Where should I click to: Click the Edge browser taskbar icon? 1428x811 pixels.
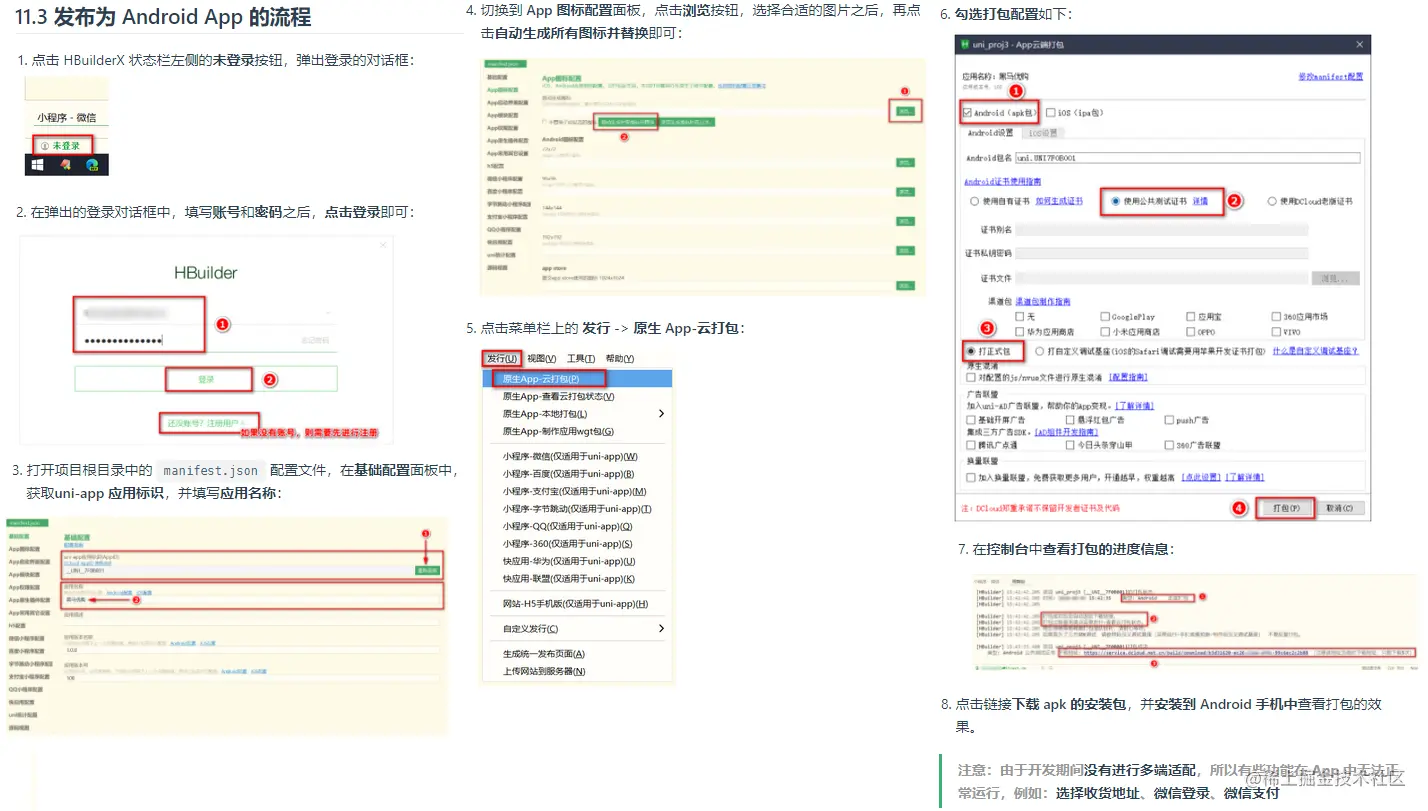click(x=92, y=165)
